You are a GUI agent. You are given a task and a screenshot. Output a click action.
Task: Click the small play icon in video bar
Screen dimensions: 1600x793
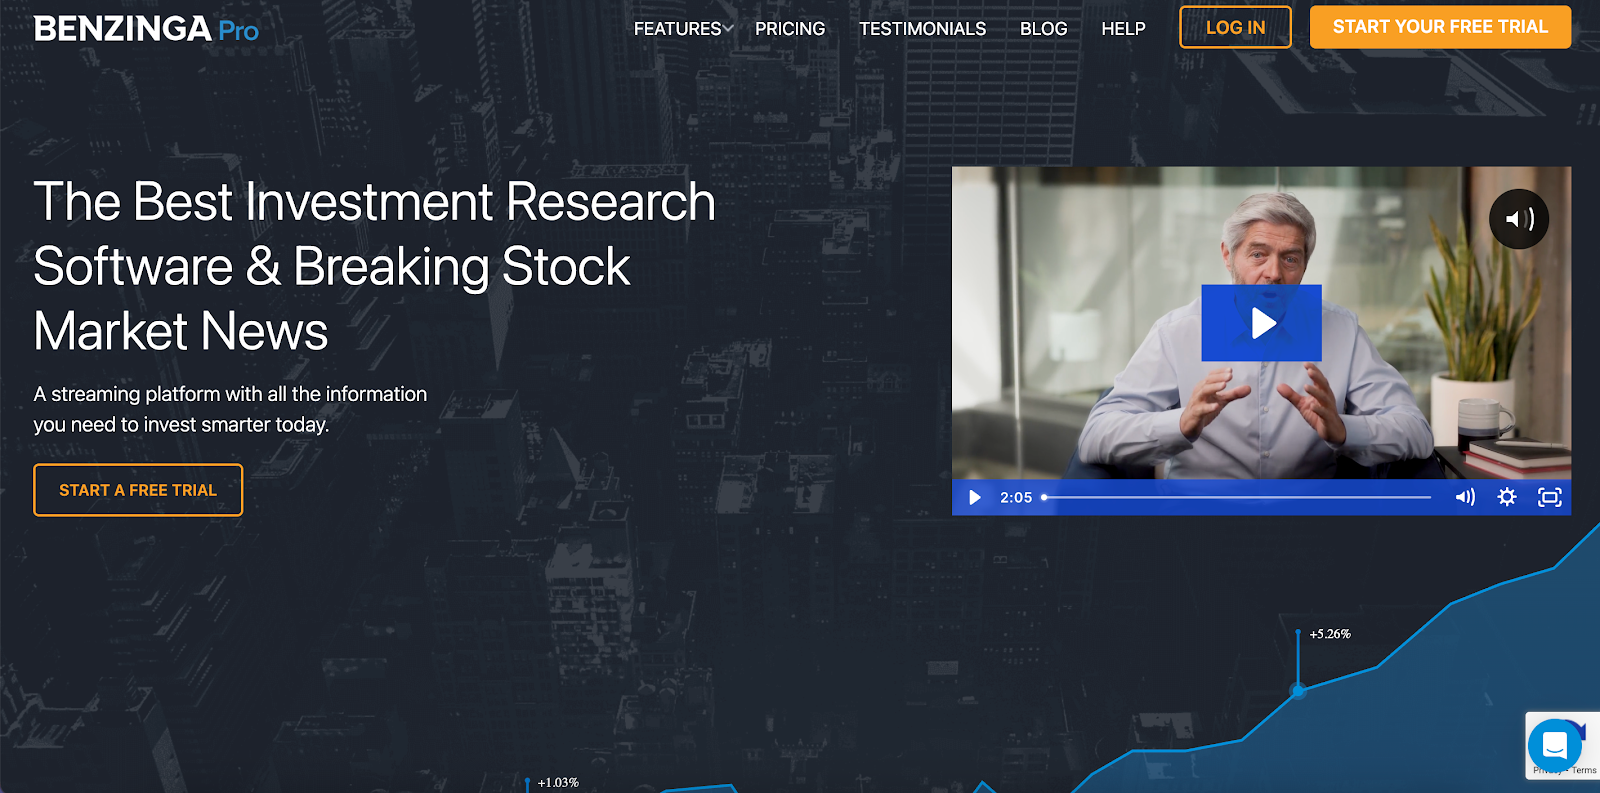click(974, 497)
